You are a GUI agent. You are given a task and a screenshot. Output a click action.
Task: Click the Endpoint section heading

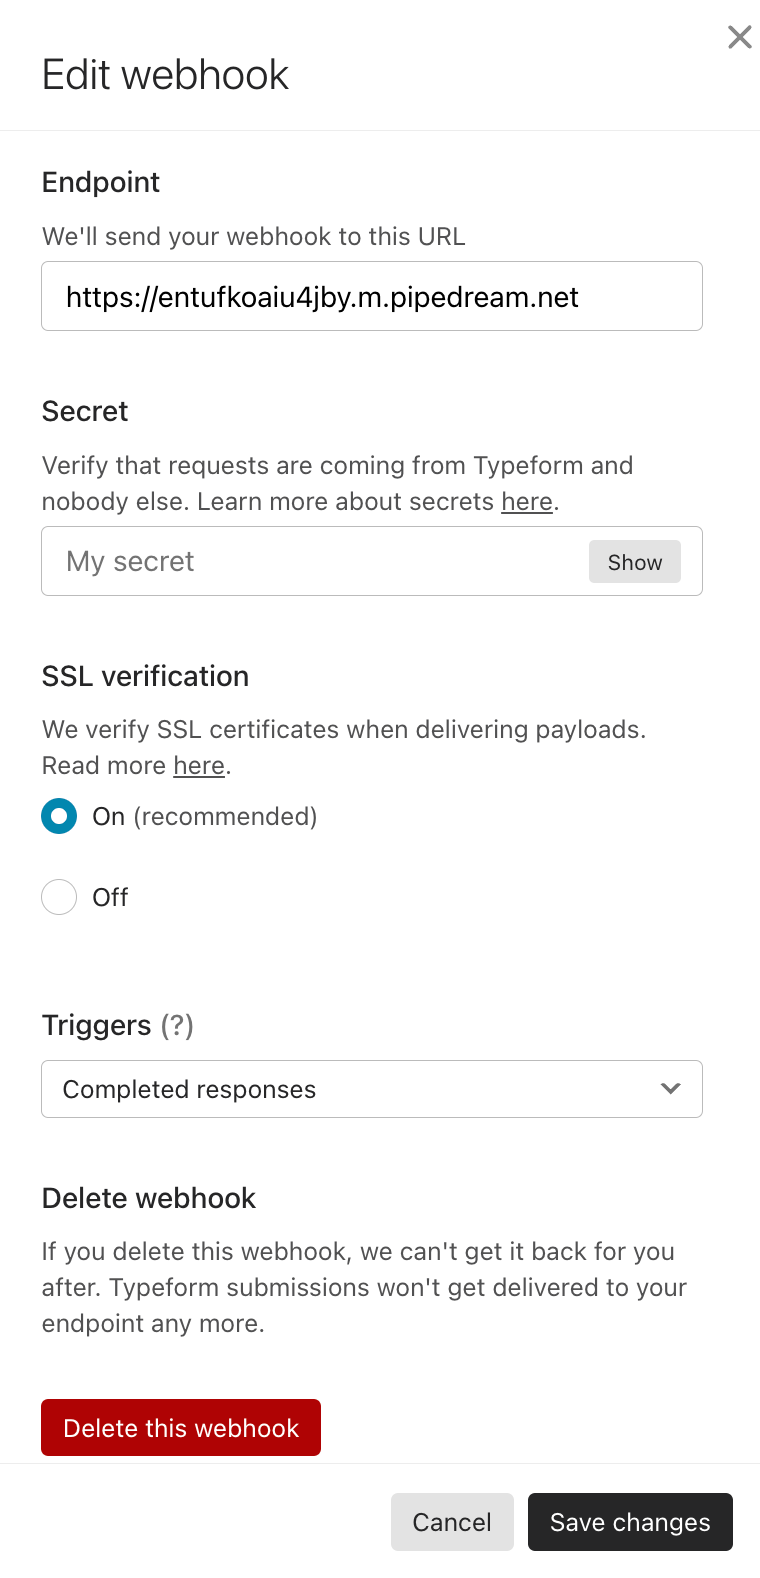(x=100, y=182)
